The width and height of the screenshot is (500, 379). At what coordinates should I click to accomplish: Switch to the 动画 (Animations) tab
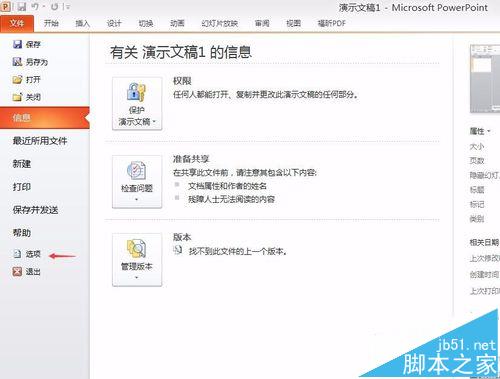pyautogui.click(x=177, y=23)
